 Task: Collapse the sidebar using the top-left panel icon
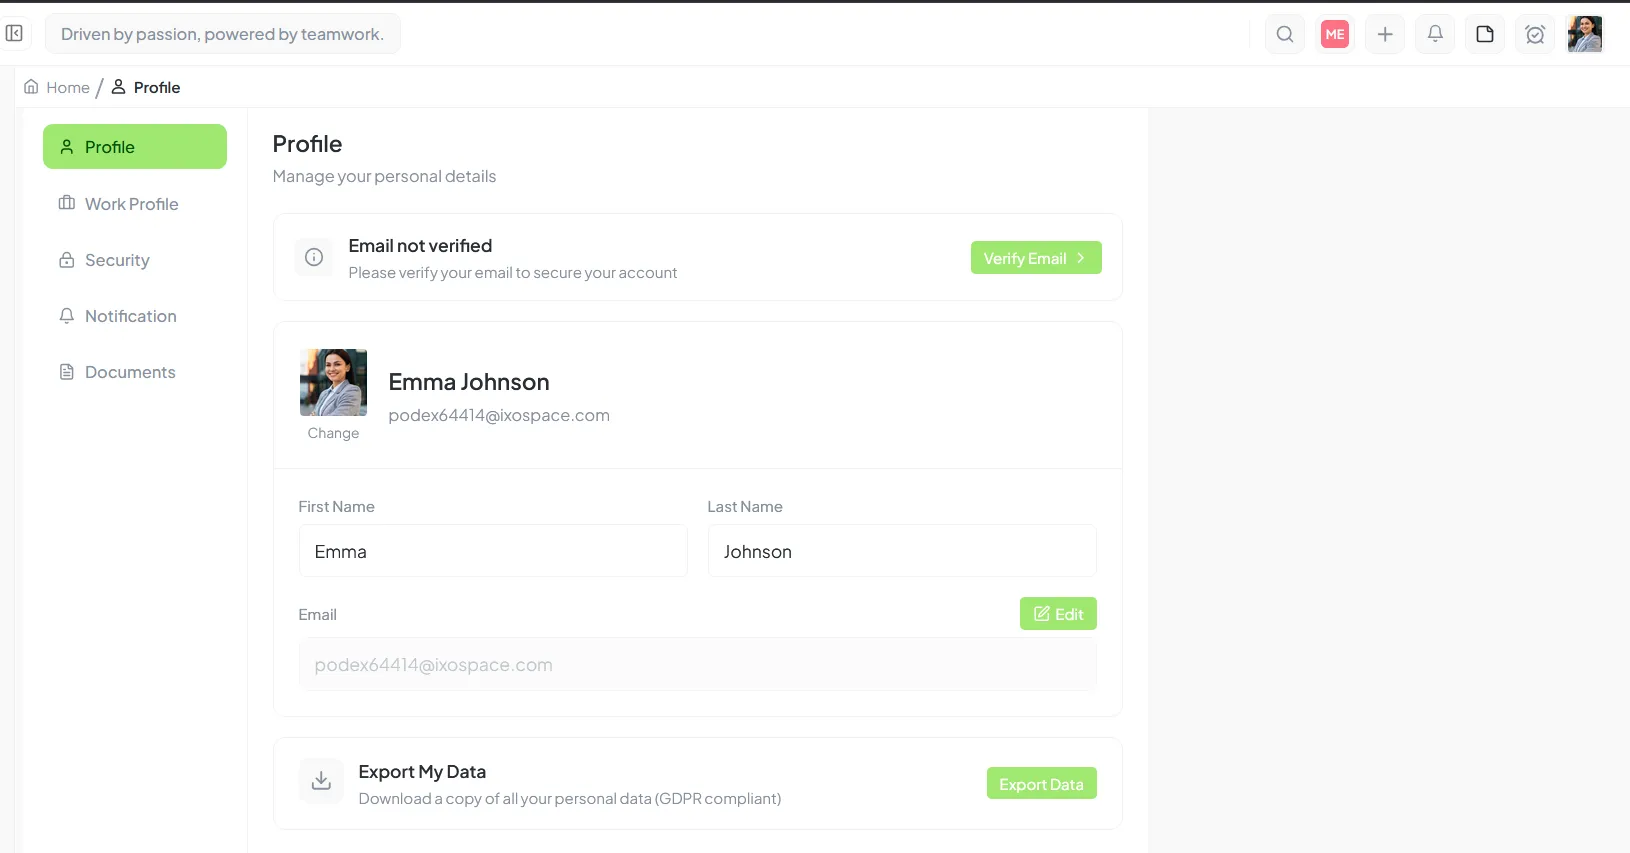[x=15, y=33]
